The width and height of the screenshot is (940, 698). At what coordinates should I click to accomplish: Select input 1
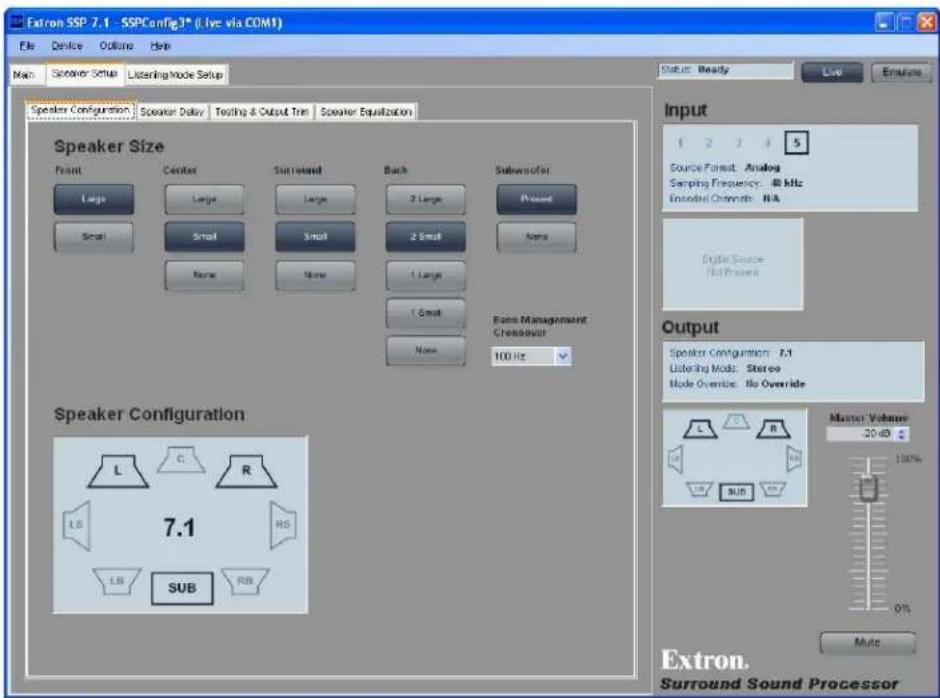pos(680,143)
